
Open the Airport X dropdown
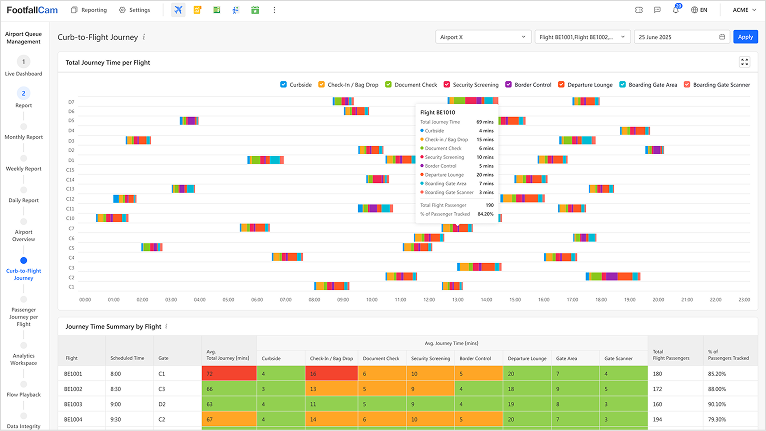483,37
